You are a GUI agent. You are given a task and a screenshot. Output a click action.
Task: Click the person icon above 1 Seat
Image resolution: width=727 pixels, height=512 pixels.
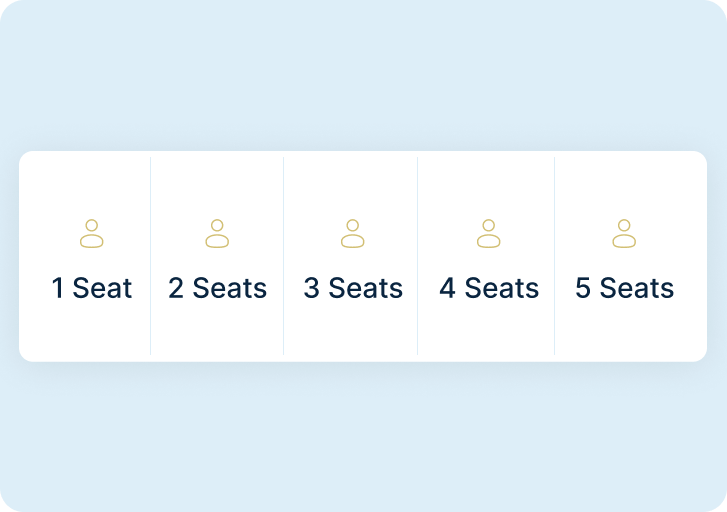point(92,234)
